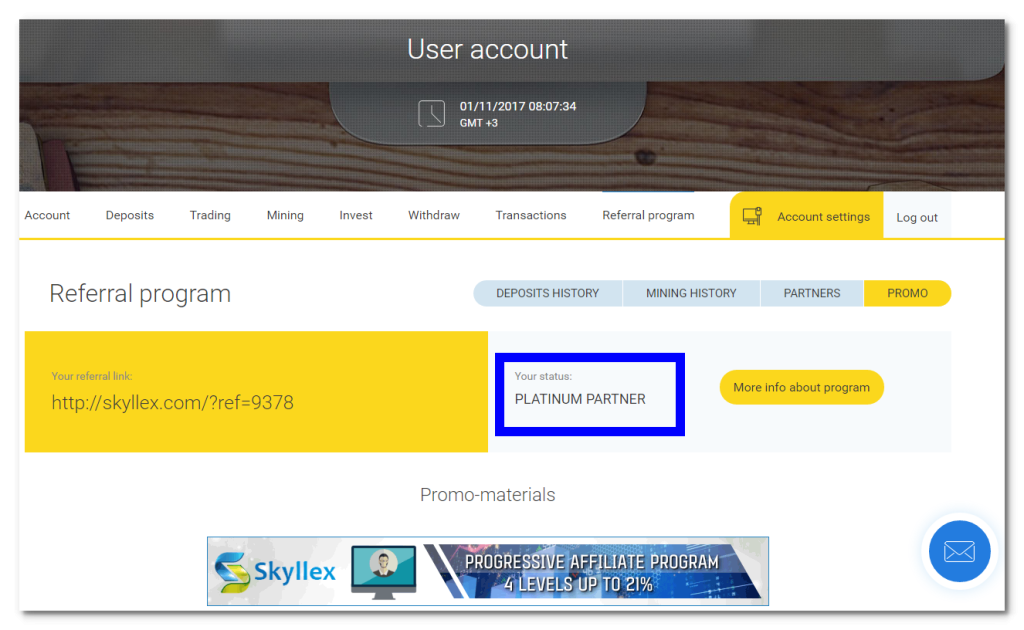Click the Log out link

pyautogui.click(x=917, y=217)
